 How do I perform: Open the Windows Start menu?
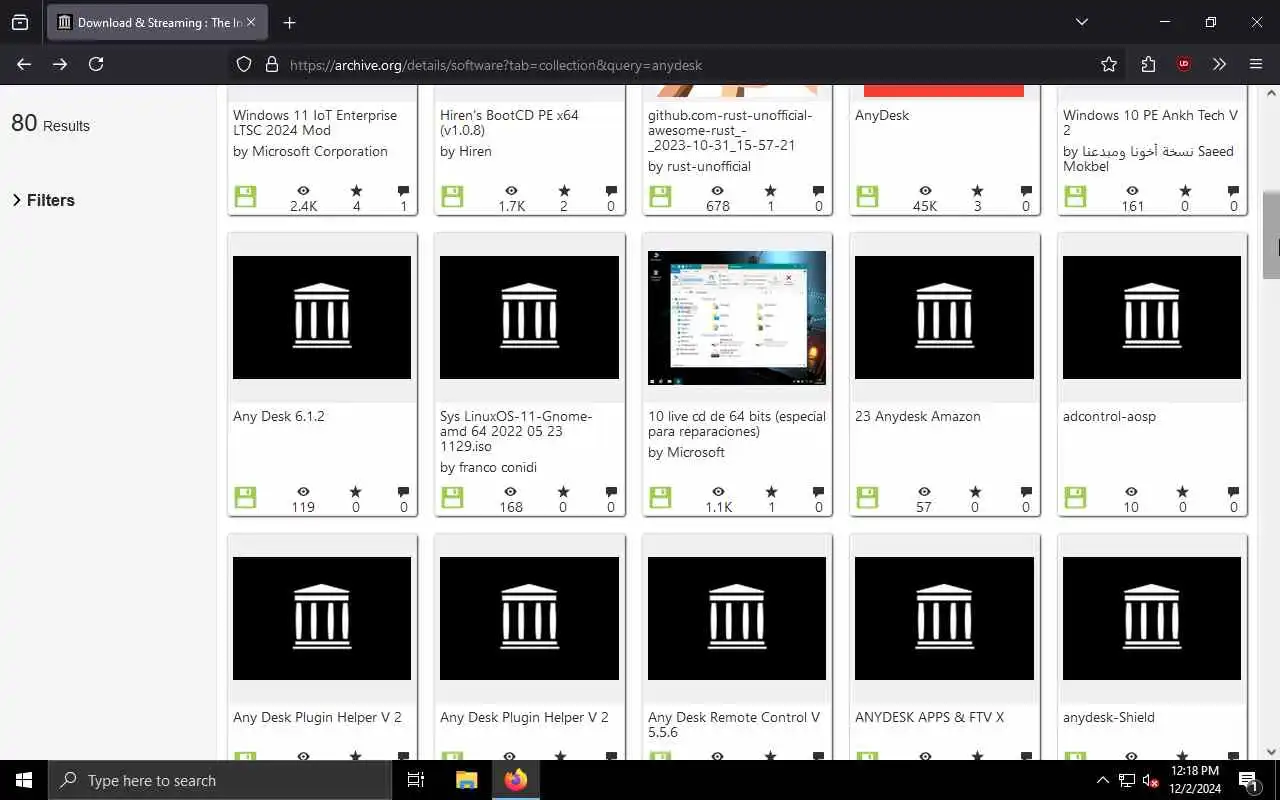coord(24,780)
